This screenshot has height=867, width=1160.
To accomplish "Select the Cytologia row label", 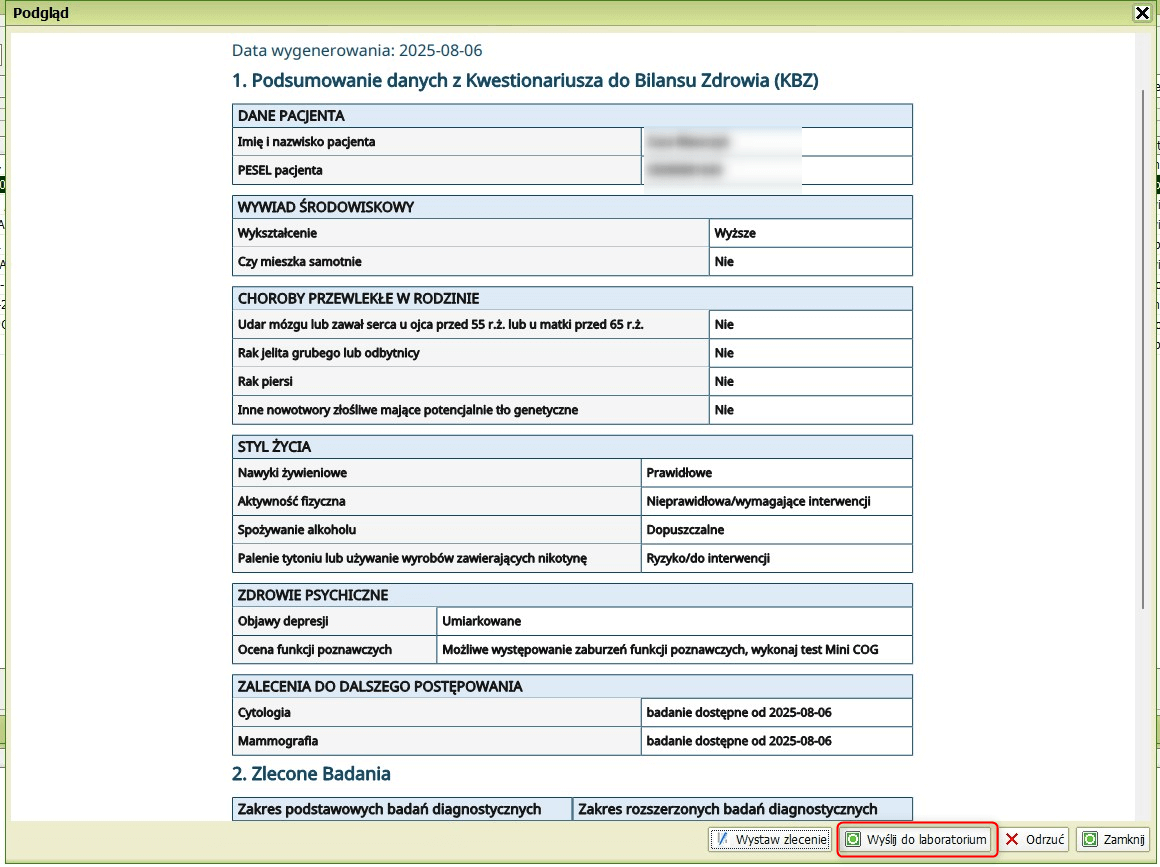I will (265, 713).
